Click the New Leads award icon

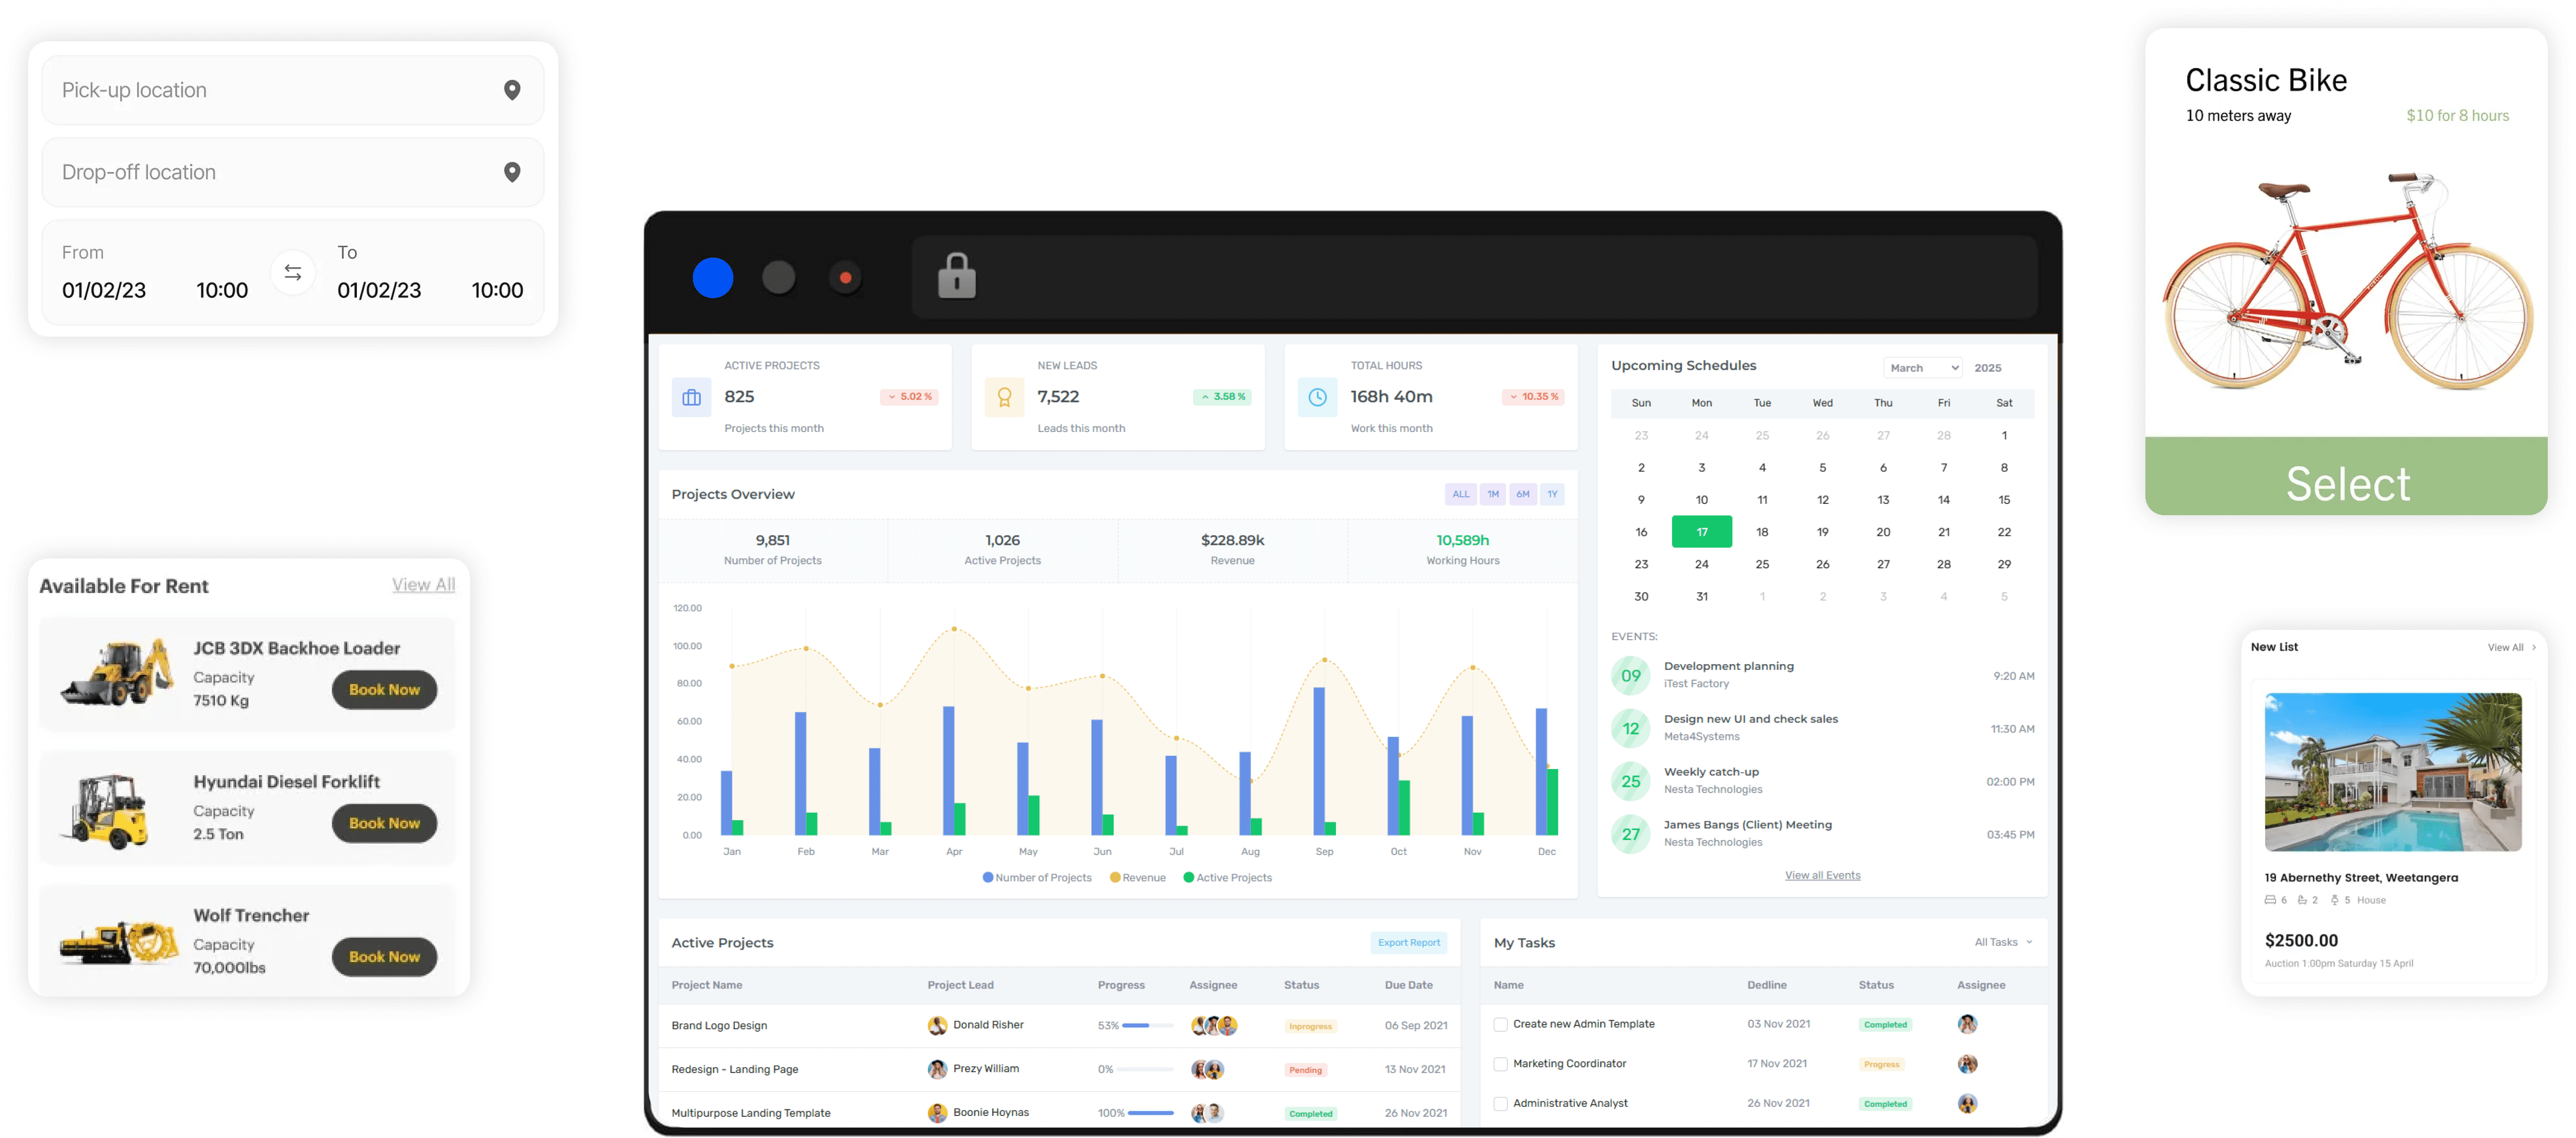point(1004,397)
